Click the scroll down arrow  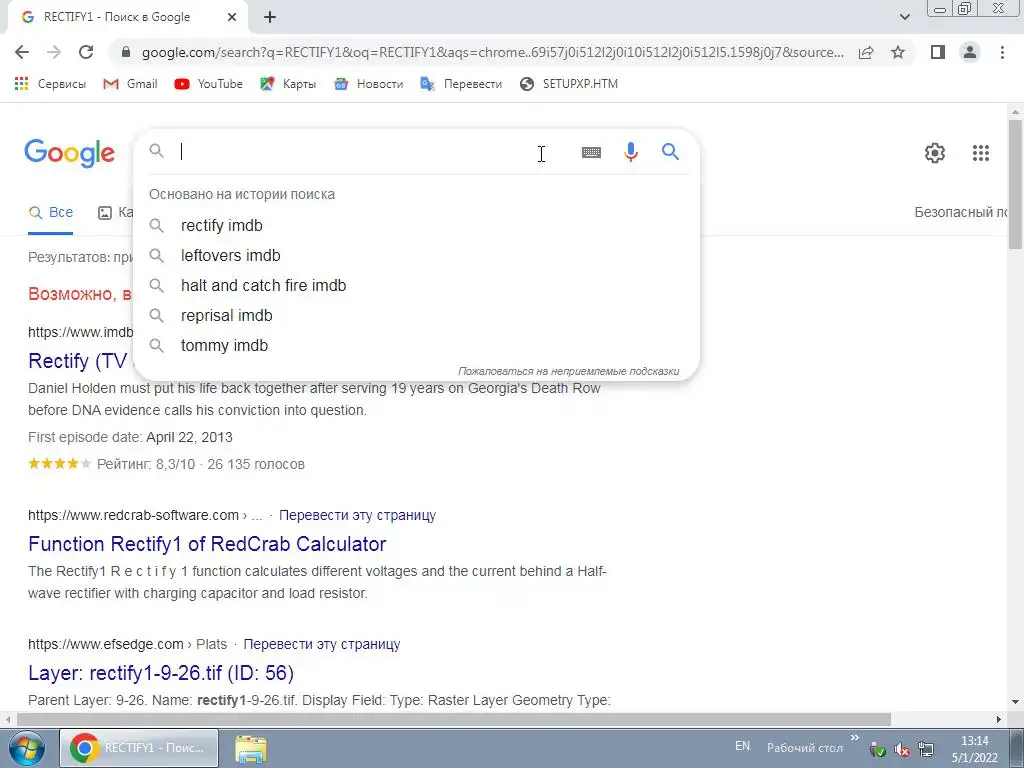(x=1015, y=702)
